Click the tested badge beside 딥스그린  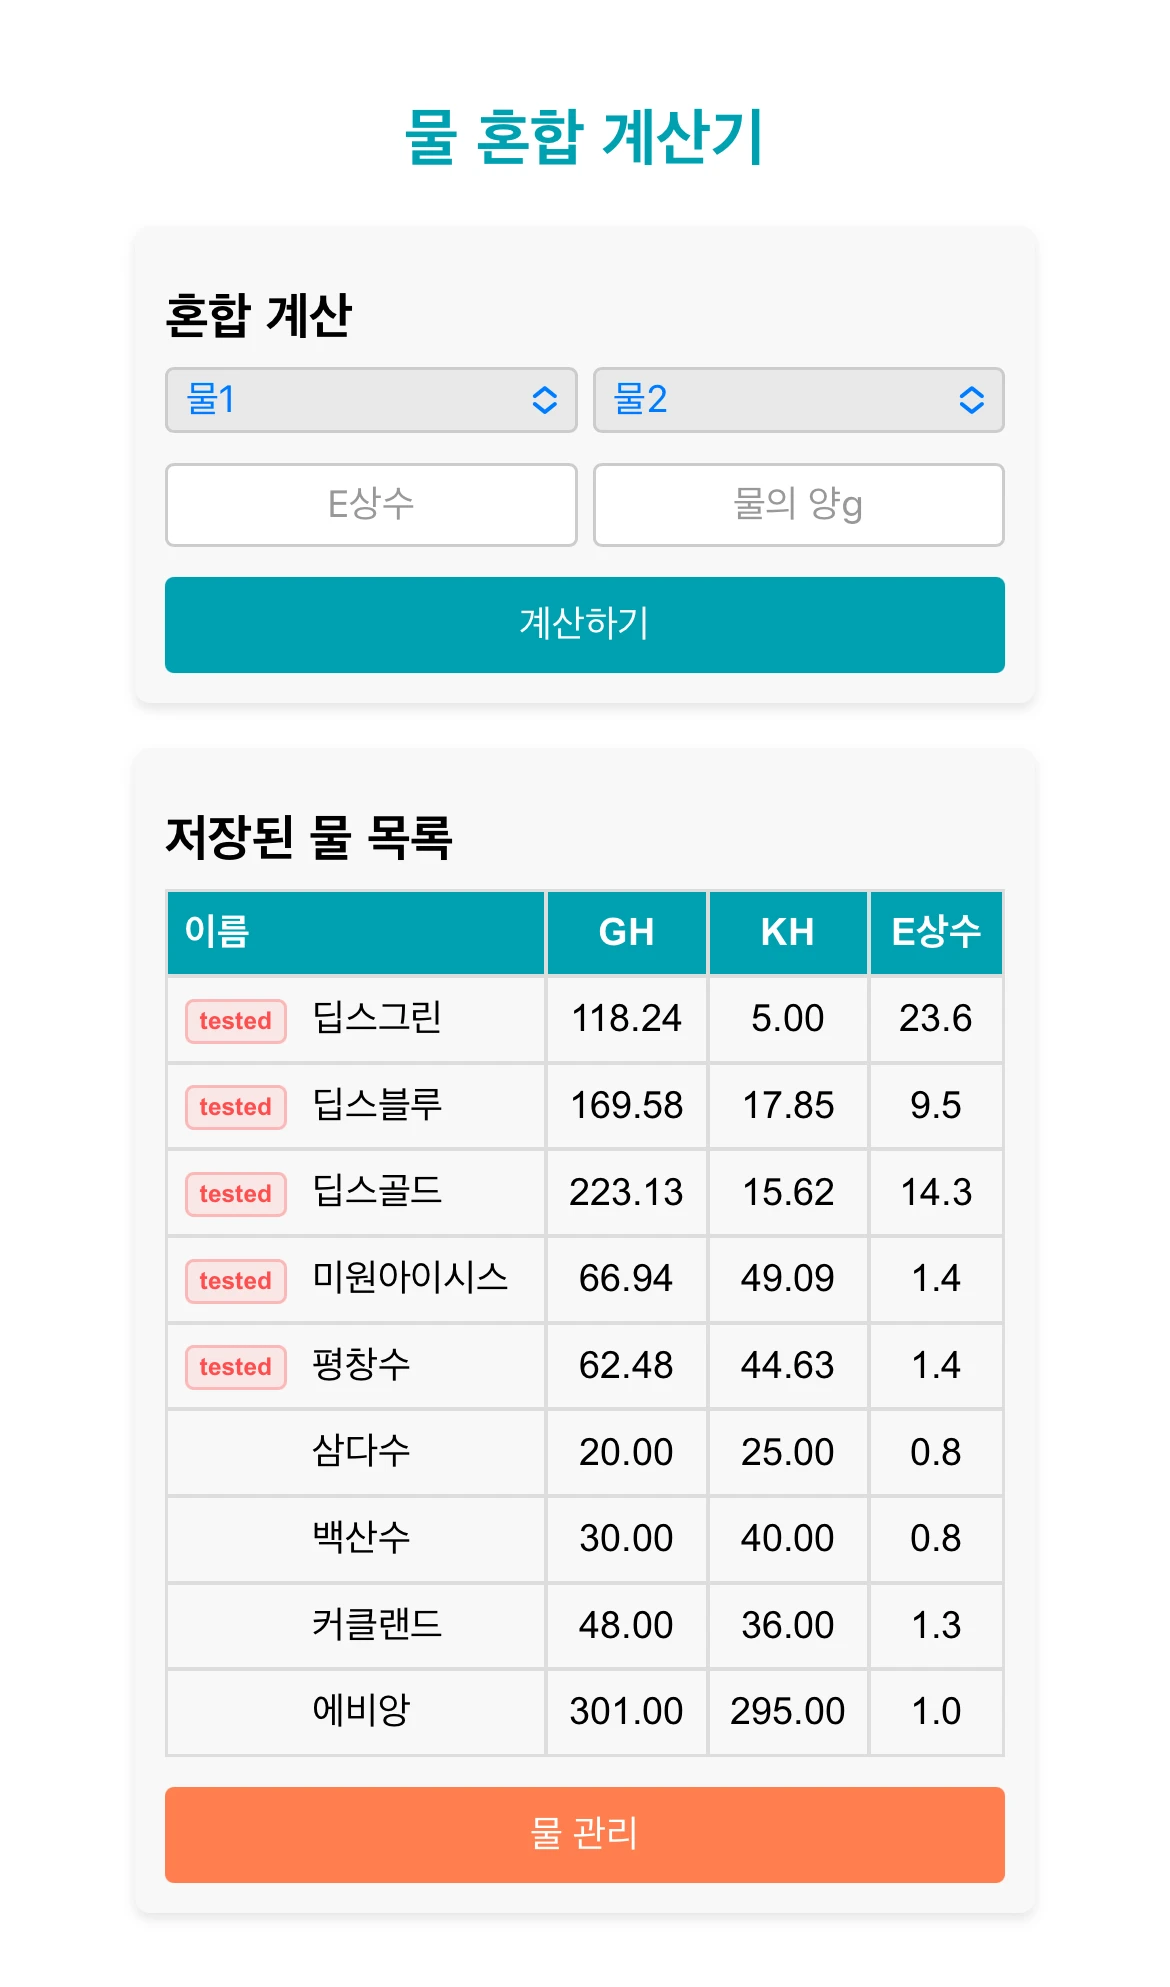235,1021
